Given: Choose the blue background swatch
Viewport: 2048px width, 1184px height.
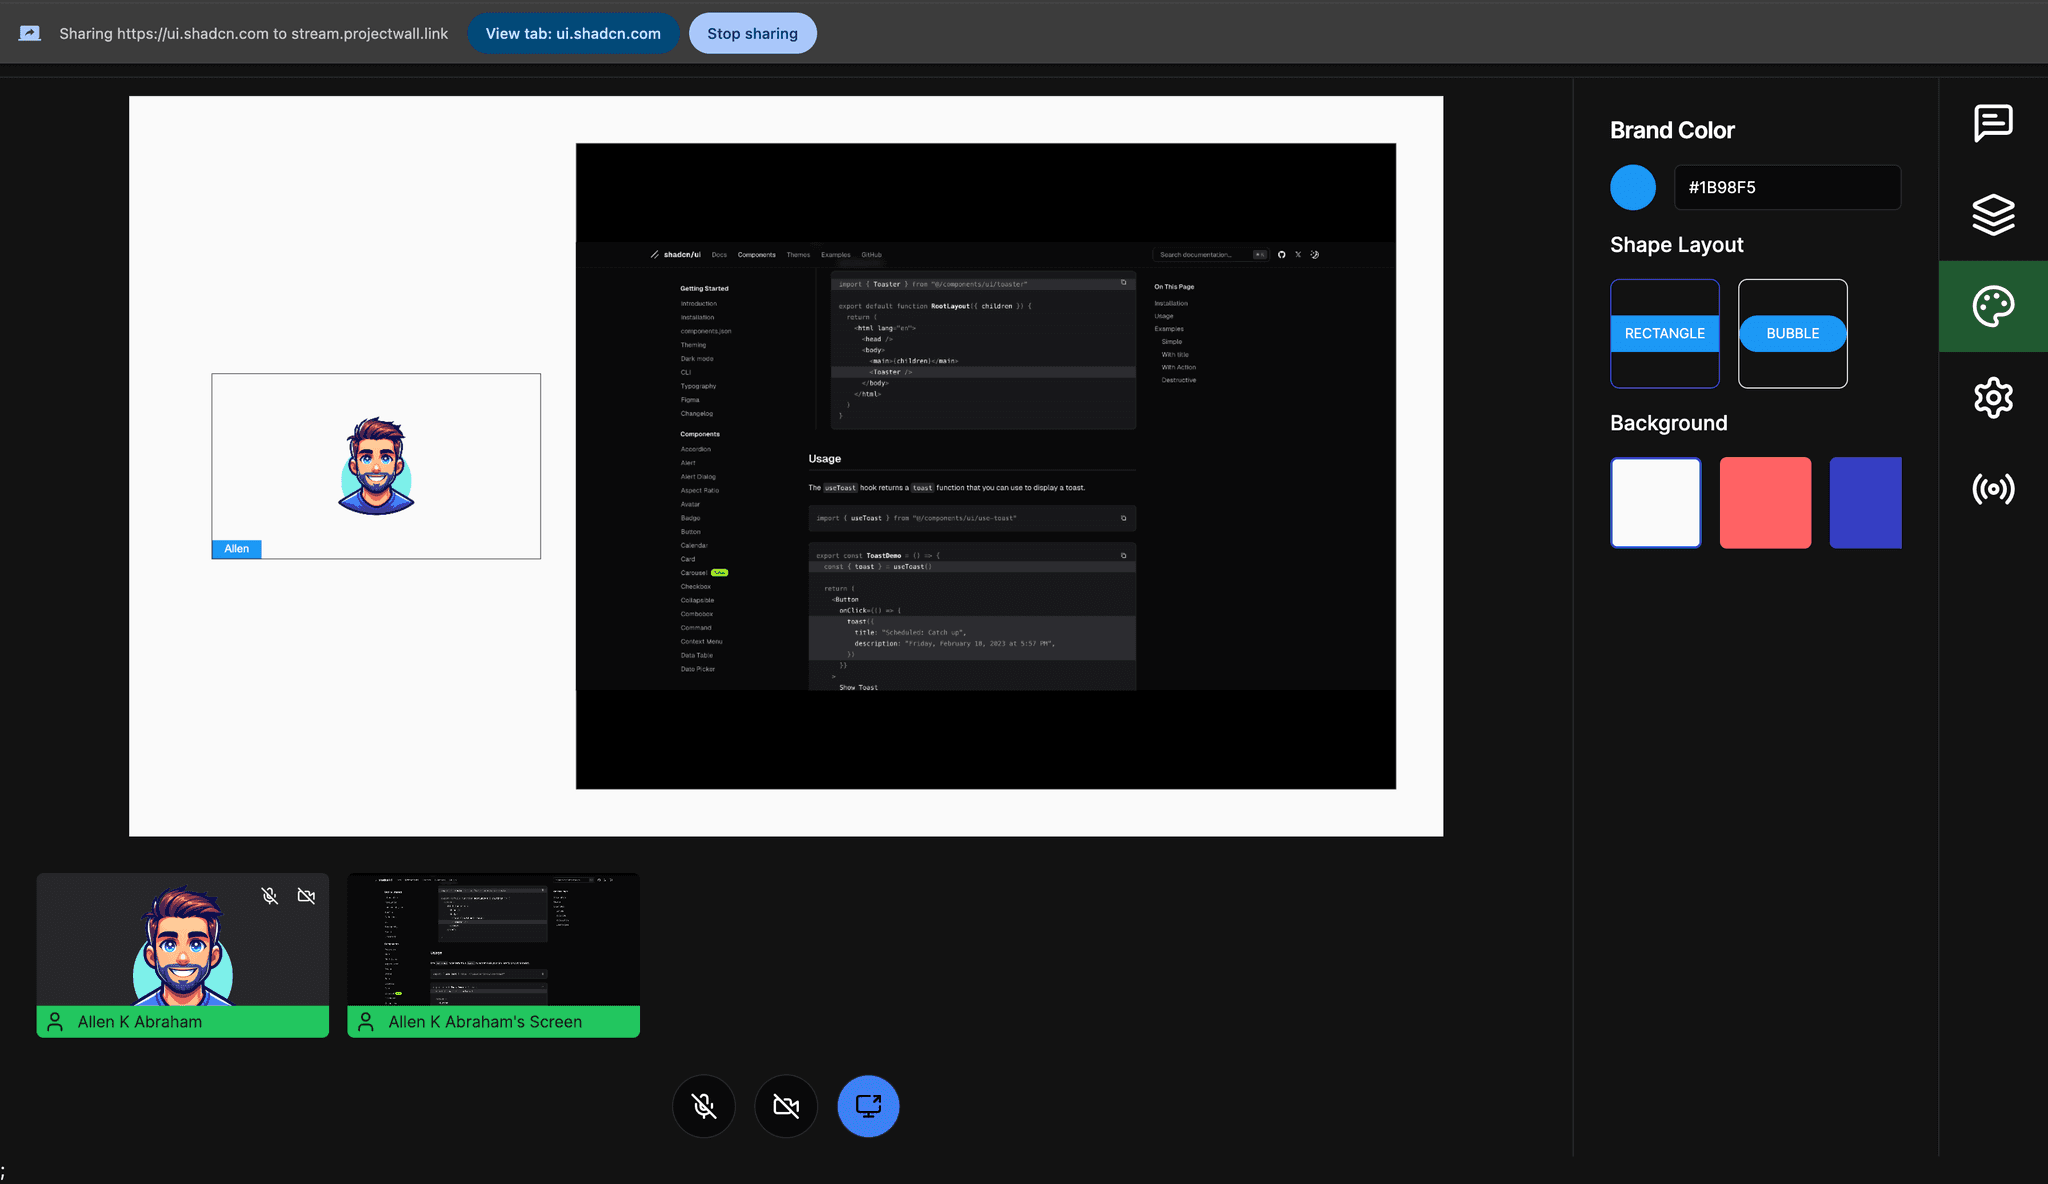Looking at the screenshot, I should [1865, 502].
